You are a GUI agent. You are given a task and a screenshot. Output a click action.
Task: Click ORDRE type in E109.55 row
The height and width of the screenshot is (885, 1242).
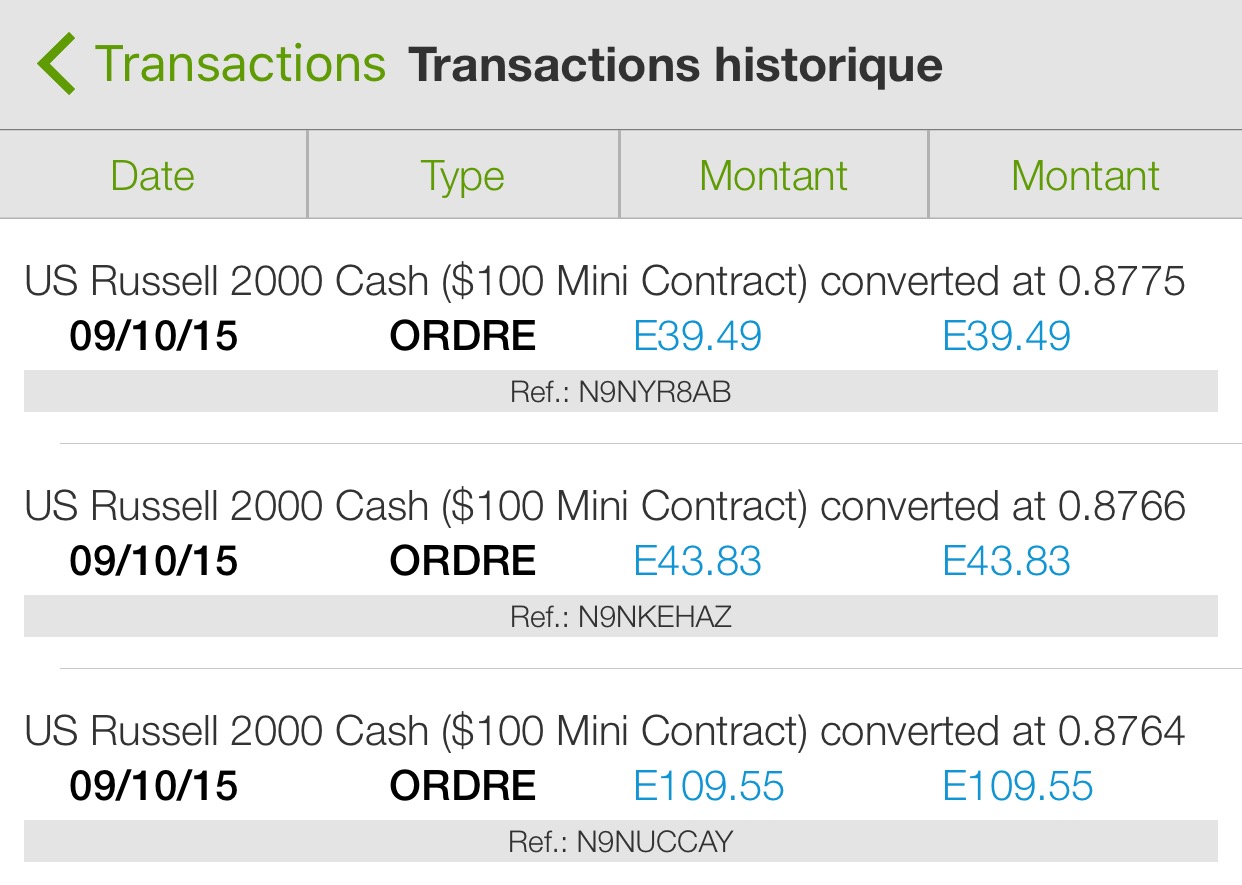click(x=463, y=786)
